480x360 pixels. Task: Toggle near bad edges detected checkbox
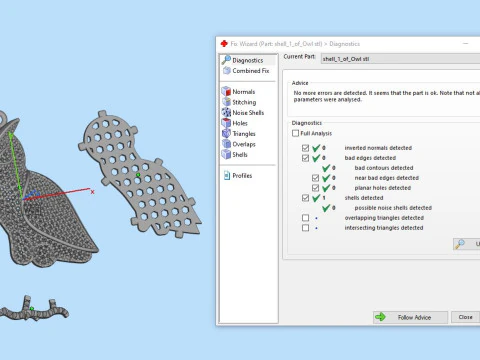point(315,178)
